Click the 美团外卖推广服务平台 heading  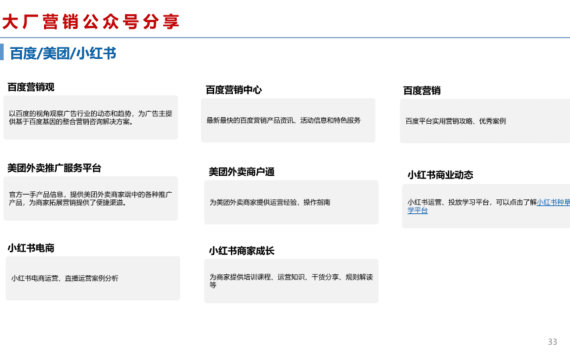coord(54,168)
